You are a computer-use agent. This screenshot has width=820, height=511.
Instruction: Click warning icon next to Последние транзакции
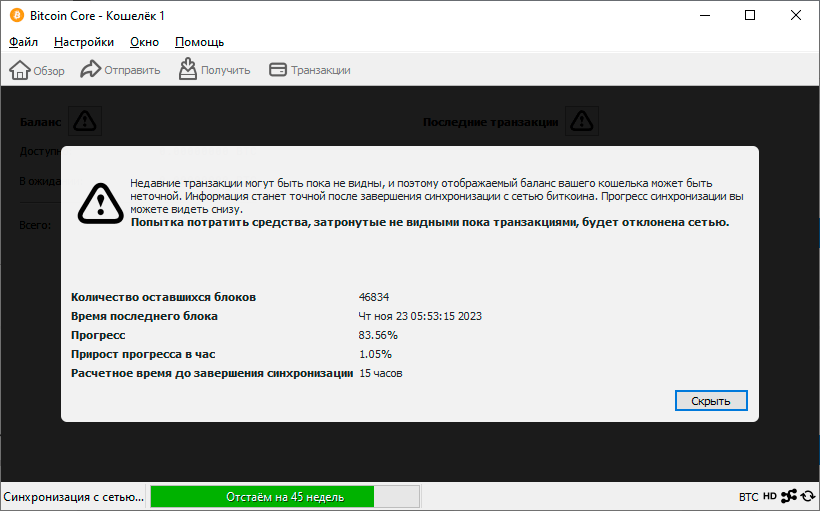(582, 121)
